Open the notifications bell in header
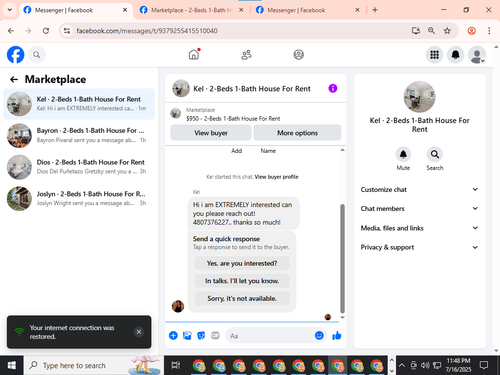 [x=456, y=55]
